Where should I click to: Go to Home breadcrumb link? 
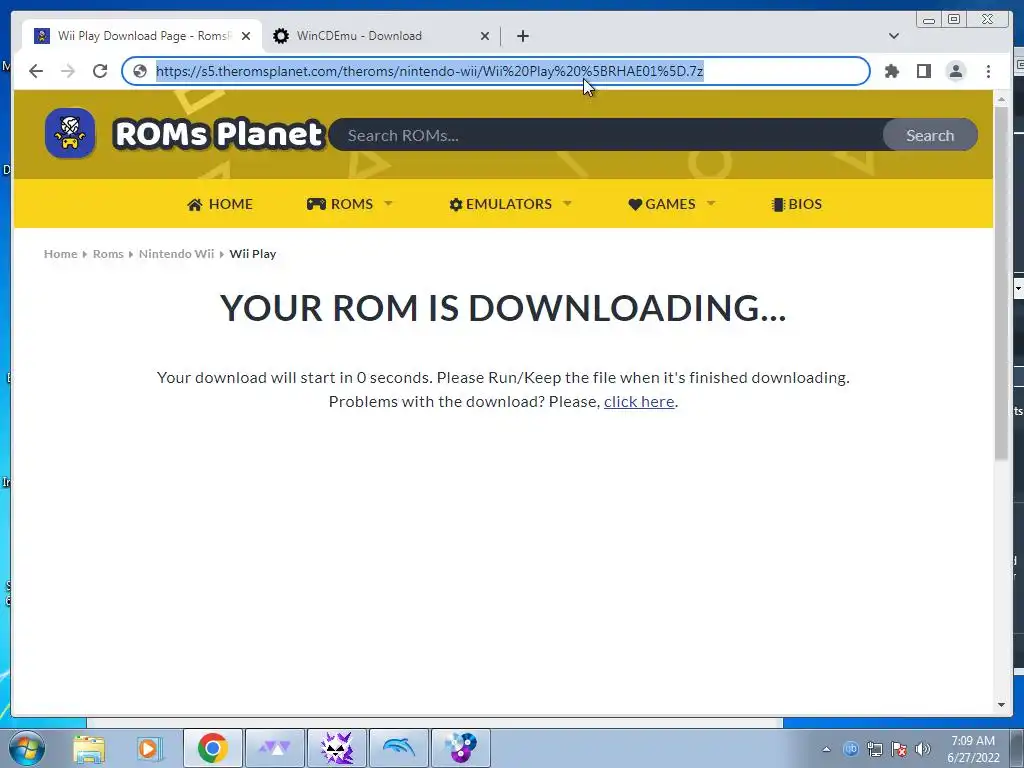(60, 254)
